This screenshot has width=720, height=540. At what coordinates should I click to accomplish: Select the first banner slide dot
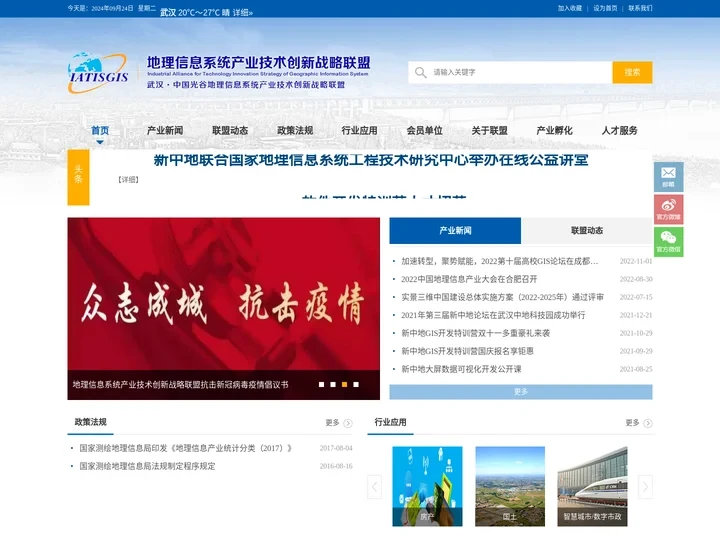pos(321,384)
